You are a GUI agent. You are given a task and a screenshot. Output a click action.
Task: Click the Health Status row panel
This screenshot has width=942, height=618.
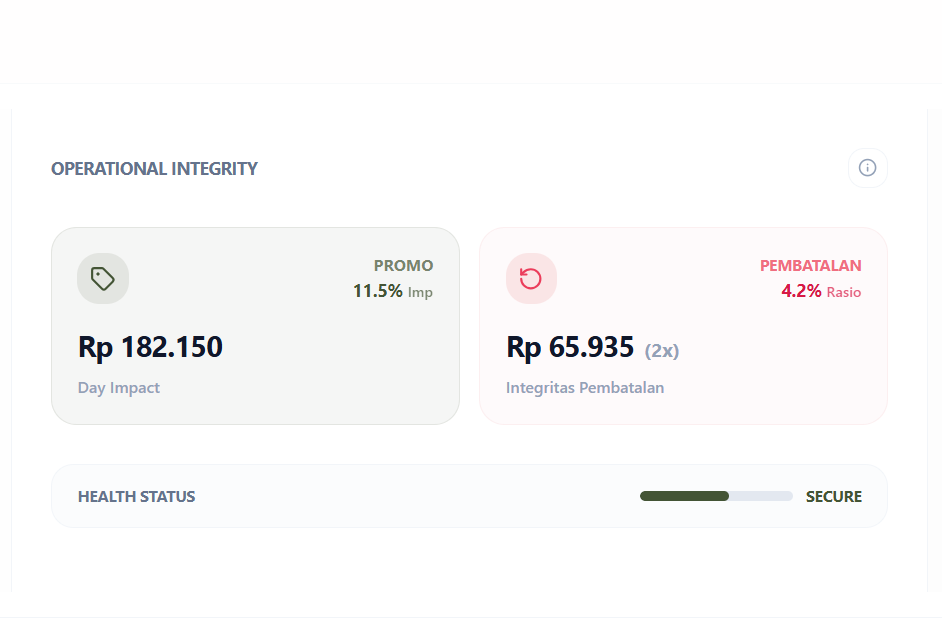(x=400, y=497)
